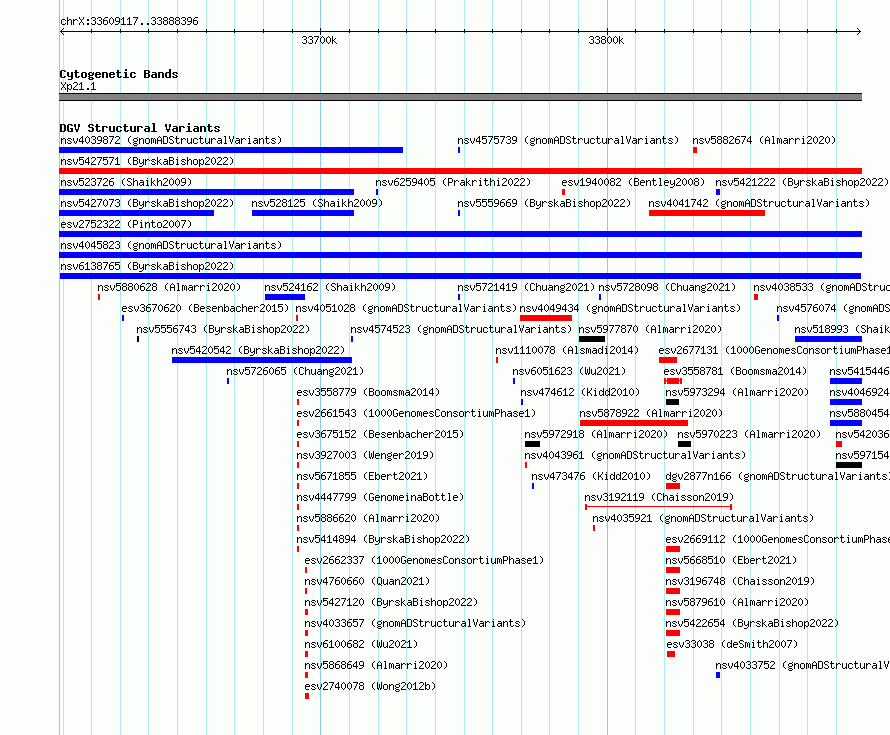Click nsv5427073 ByrskaBishop2022 label
Viewport: 890px width, 735px height.
click(x=146, y=203)
